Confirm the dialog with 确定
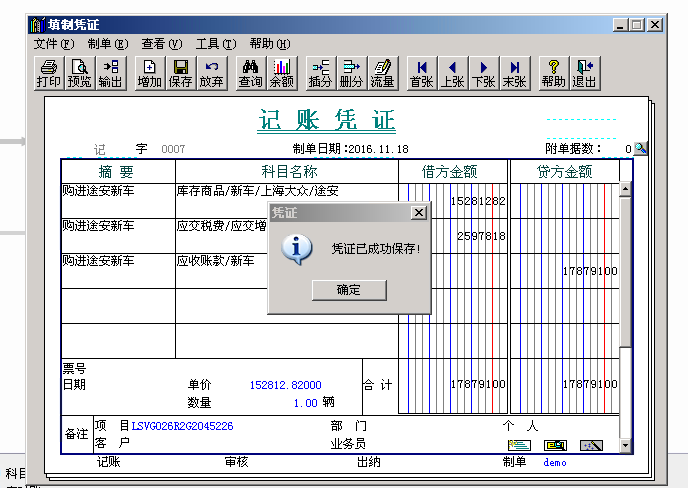This screenshot has height=488, width=688. pyautogui.click(x=349, y=290)
